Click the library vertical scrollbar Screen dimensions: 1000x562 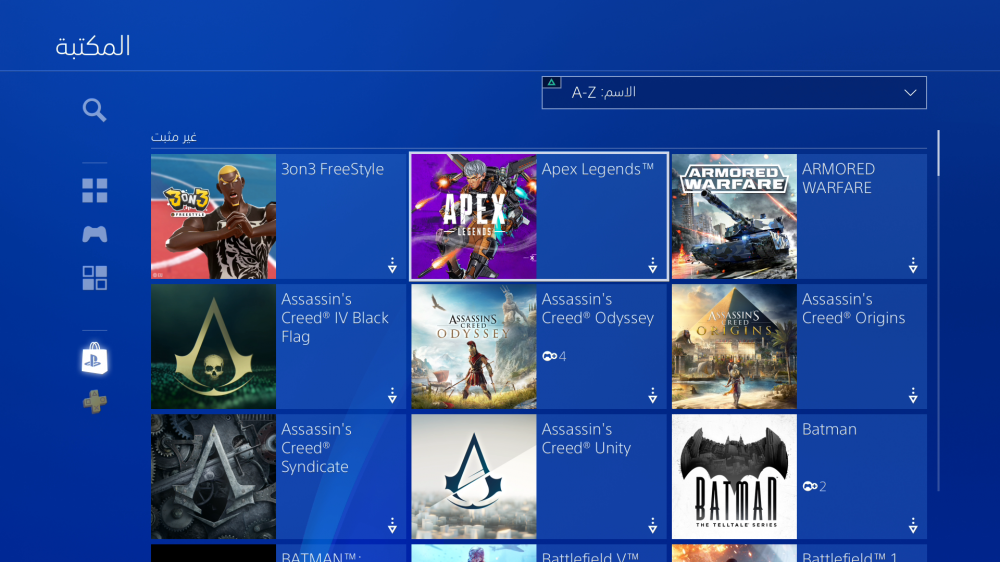tap(938, 310)
